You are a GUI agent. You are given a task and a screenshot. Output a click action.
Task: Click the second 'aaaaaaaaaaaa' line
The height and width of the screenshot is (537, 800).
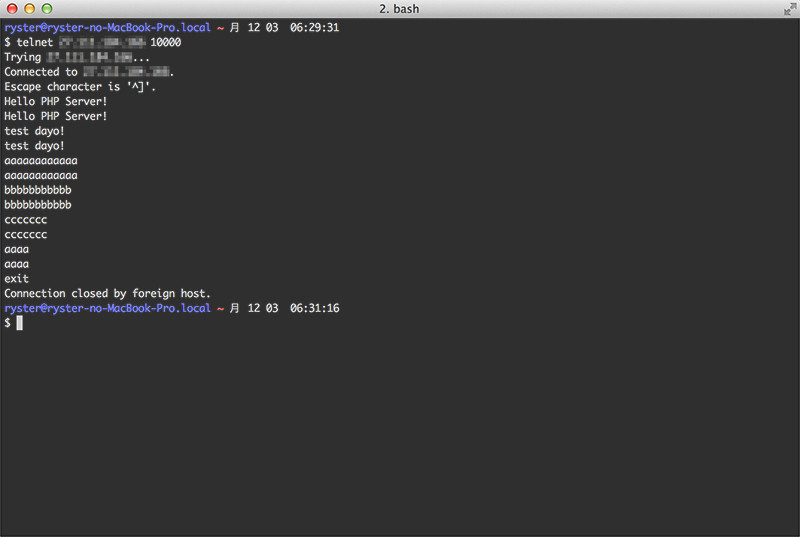tap(41, 176)
